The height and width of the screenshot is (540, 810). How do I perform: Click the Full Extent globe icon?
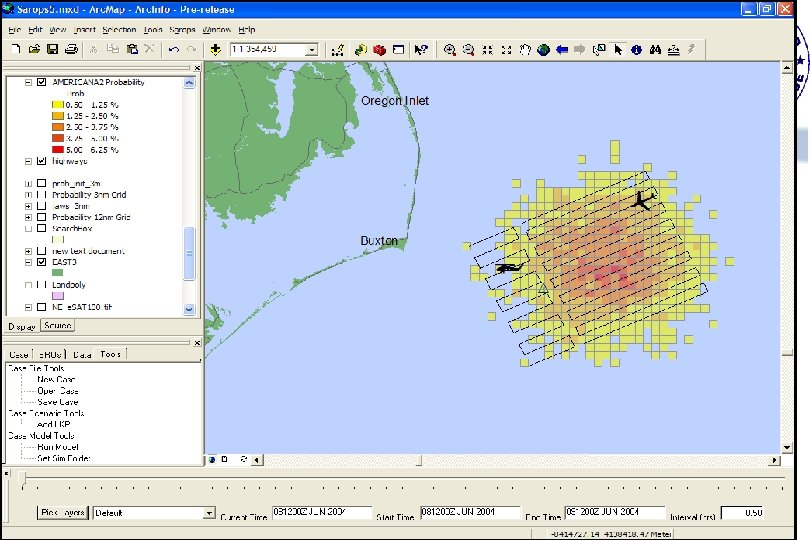pos(543,49)
